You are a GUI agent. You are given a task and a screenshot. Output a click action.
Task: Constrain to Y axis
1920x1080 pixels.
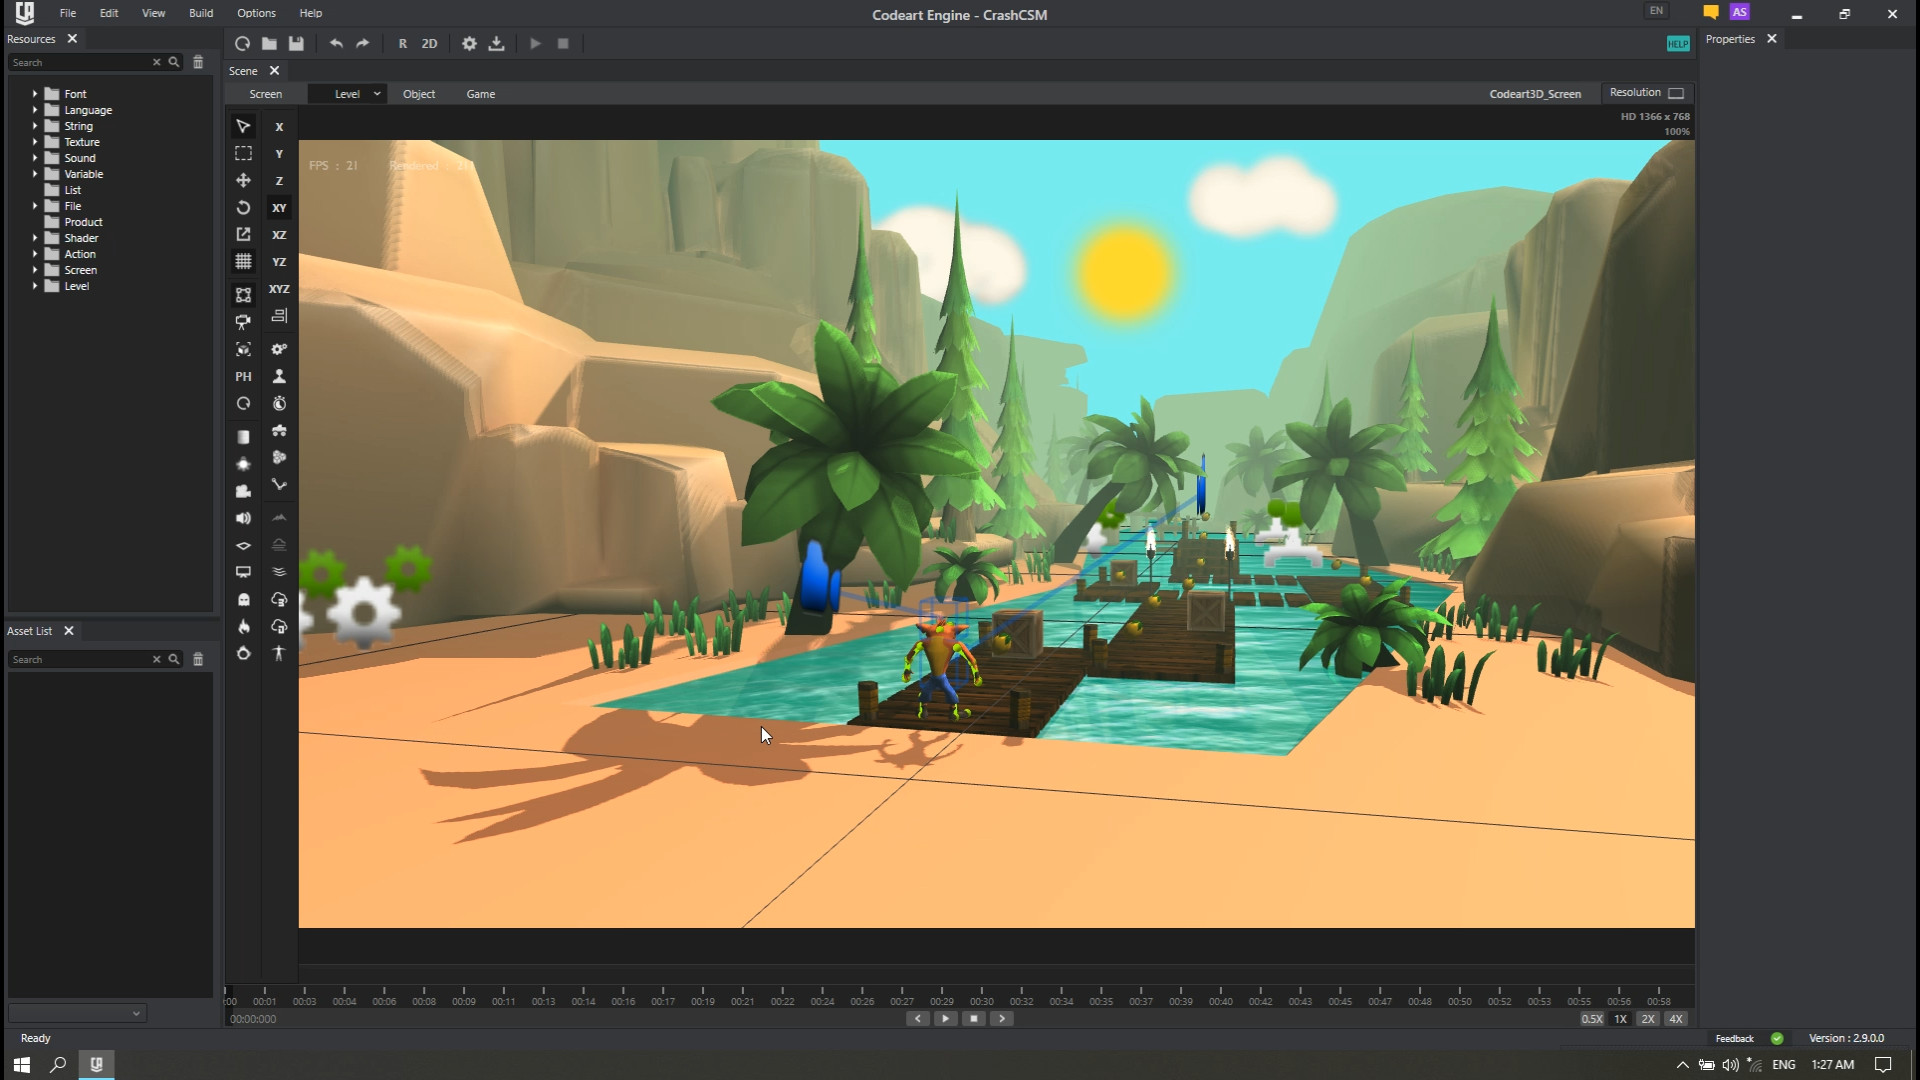click(279, 154)
